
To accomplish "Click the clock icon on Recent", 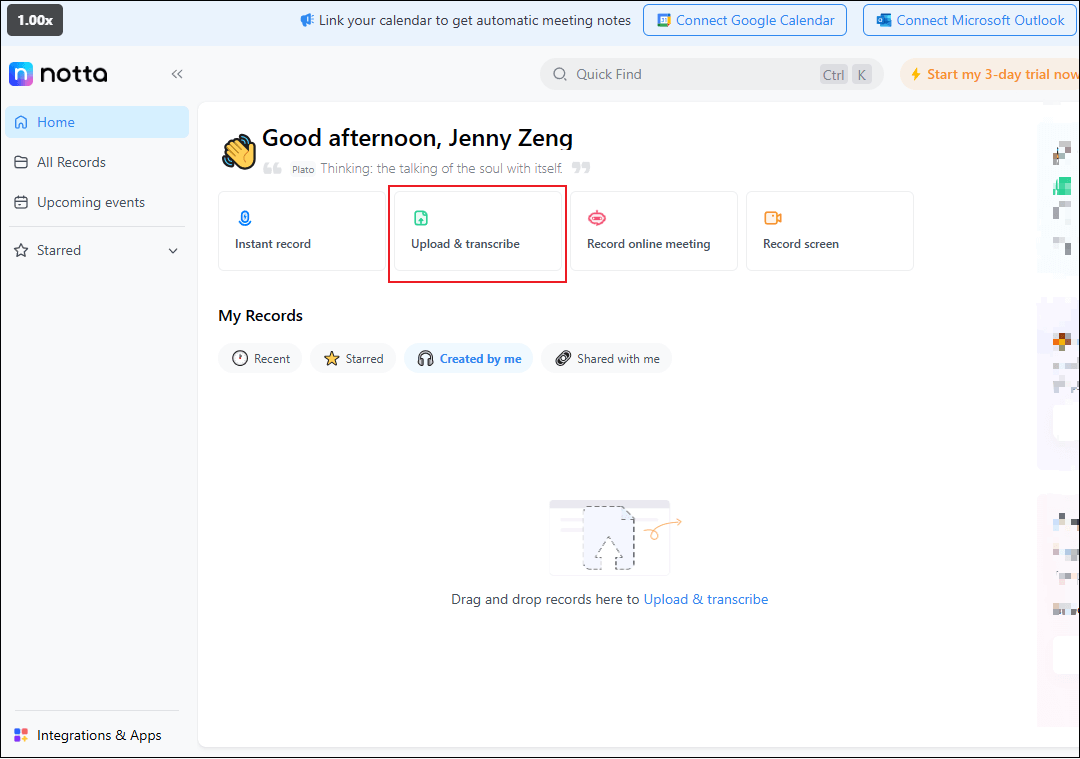I will [x=240, y=358].
